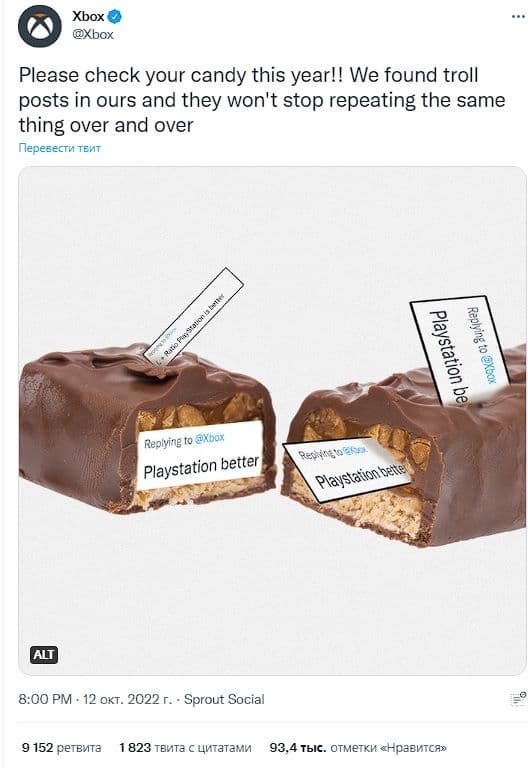The height and width of the screenshot is (770, 528).
Task: Open 1 823 твита с цитатами
Action: 185,747
